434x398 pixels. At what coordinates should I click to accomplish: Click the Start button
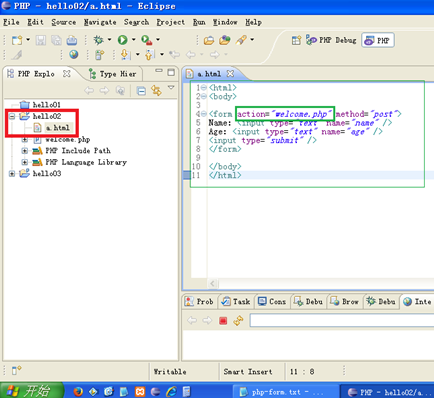(32, 391)
